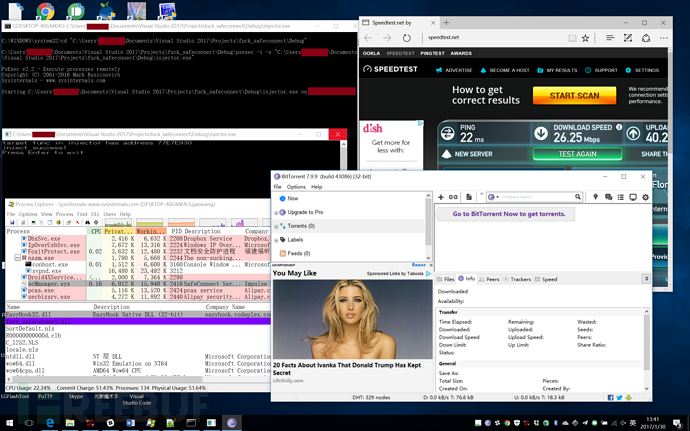The height and width of the screenshot is (431, 690).
Task: Click START SCAN button on Speedtest
Action: [x=574, y=96]
